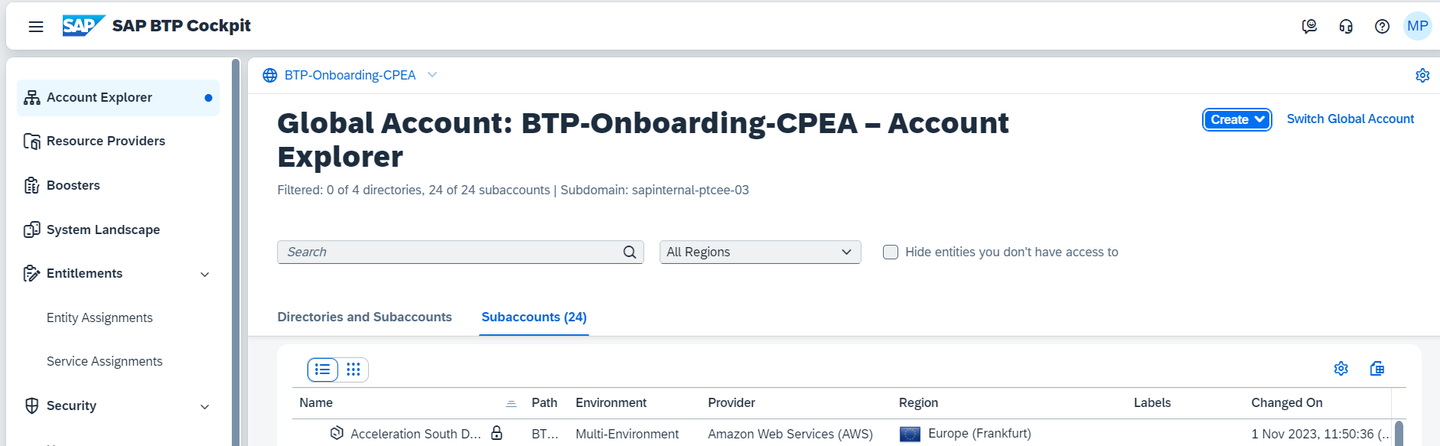Open the All Regions dropdown
This screenshot has width=1440, height=446.
(x=760, y=252)
